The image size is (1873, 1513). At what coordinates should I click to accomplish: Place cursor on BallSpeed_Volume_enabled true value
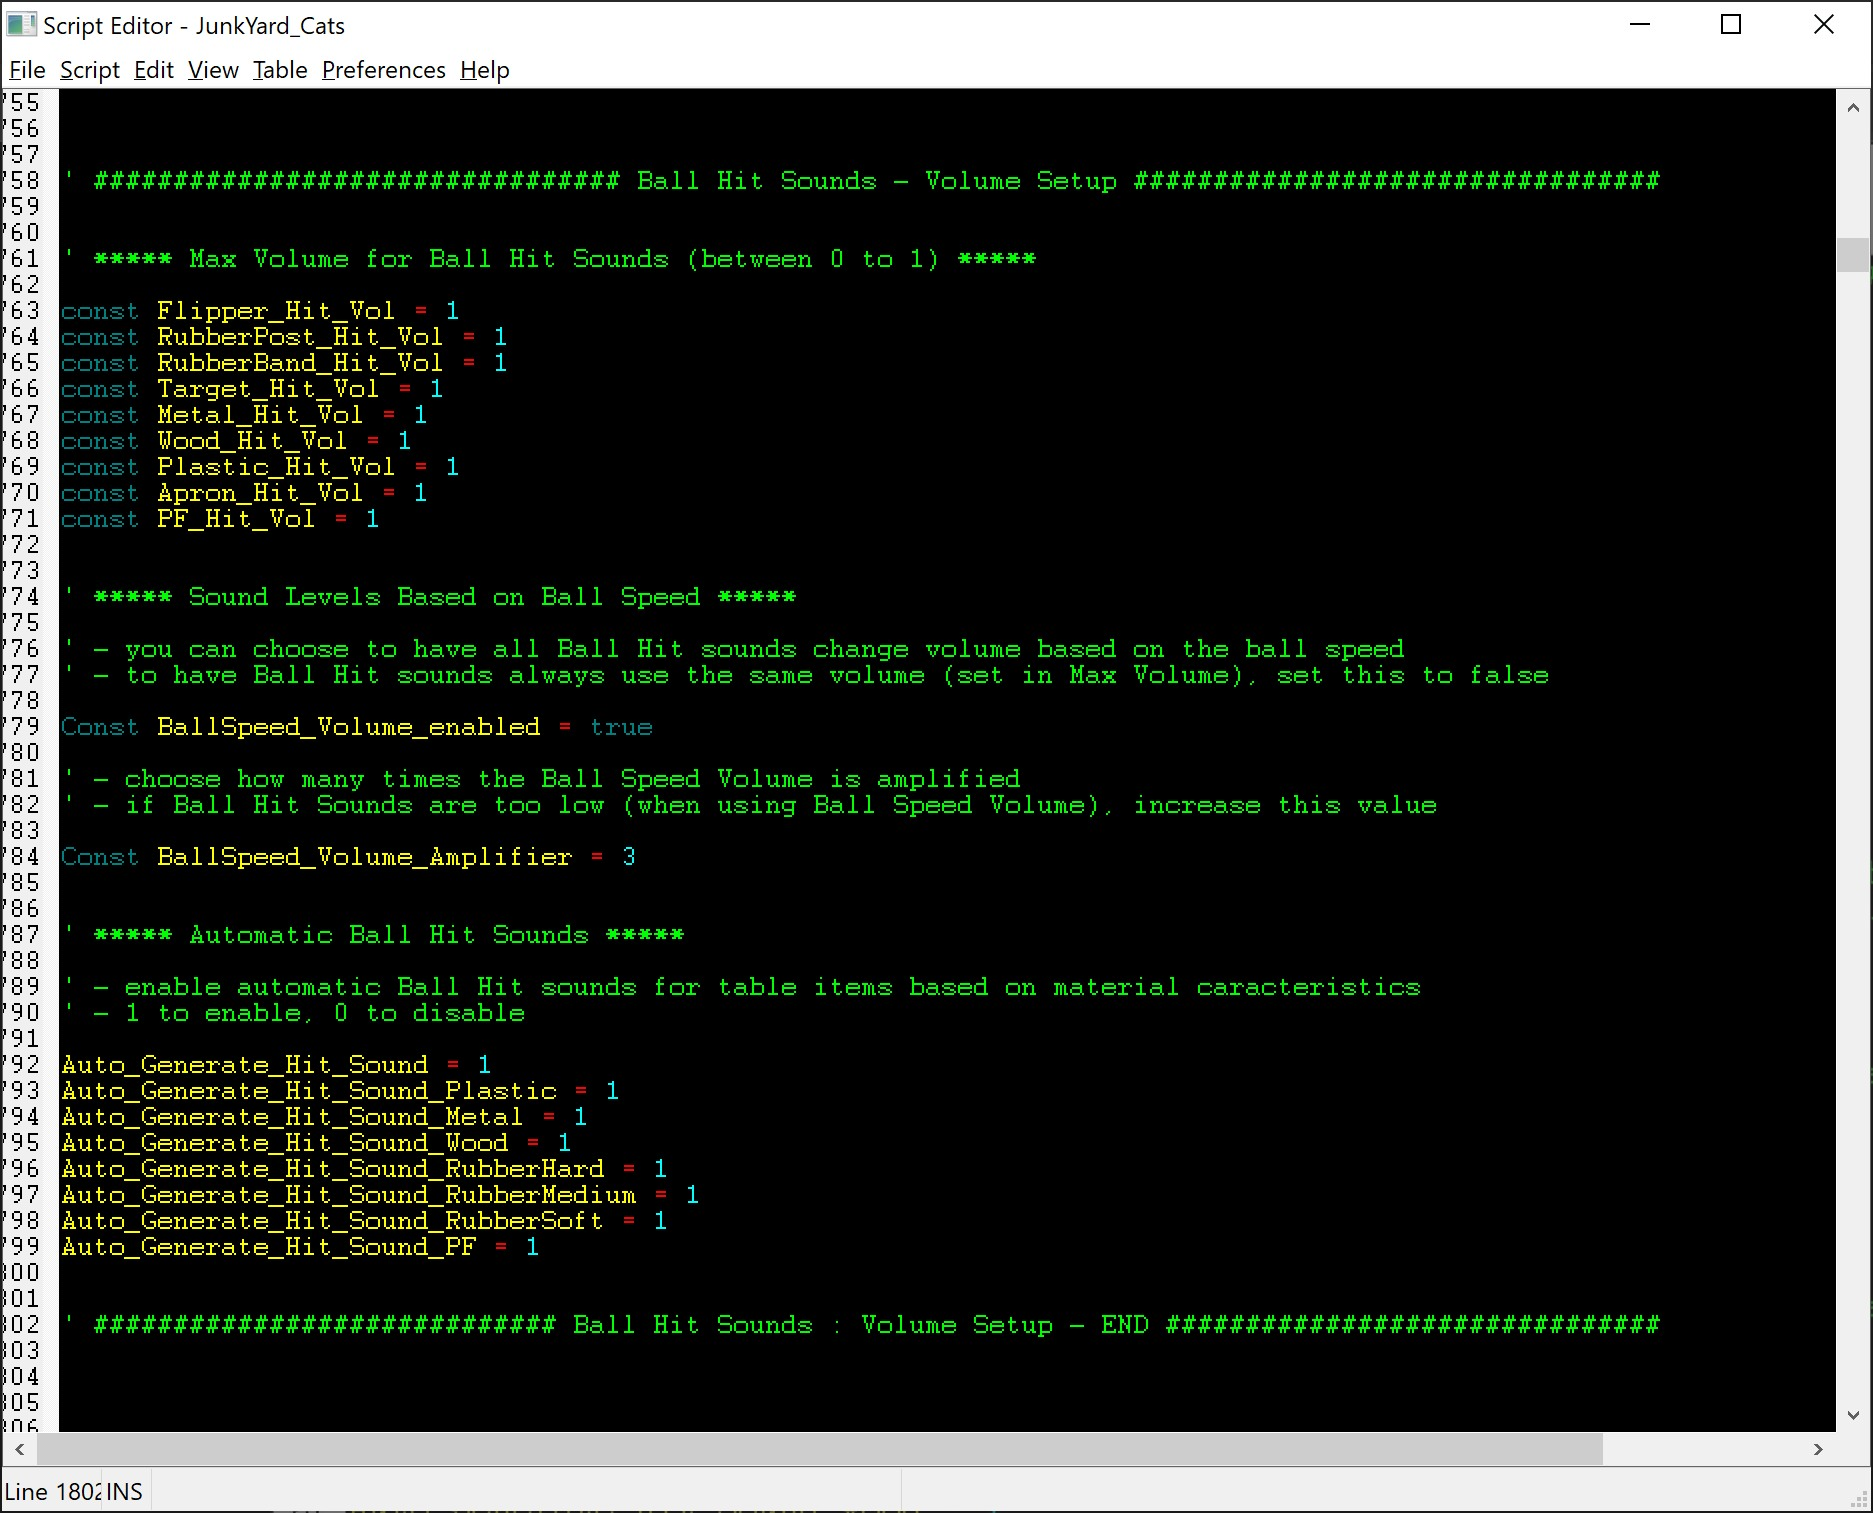coord(620,727)
